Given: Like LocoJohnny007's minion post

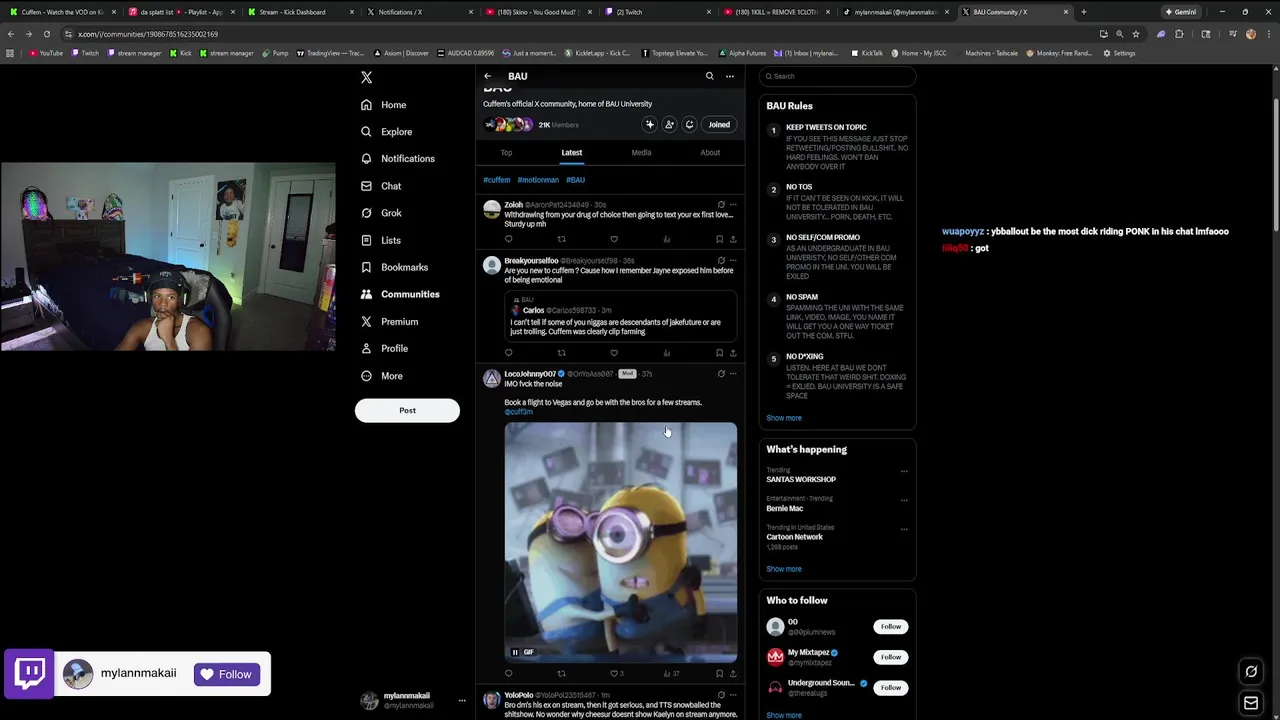Looking at the screenshot, I should tap(614, 674).
